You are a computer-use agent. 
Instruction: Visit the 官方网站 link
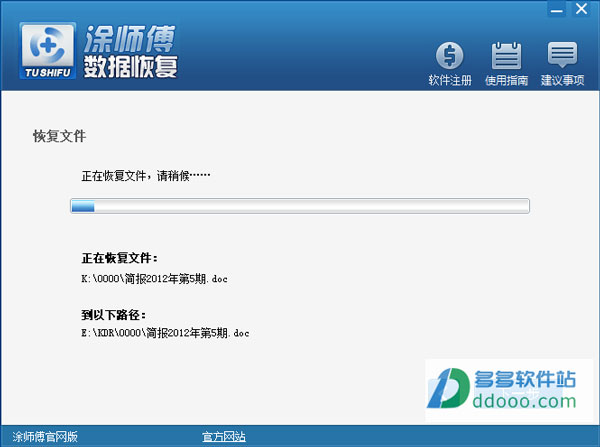tap(224, 436)
